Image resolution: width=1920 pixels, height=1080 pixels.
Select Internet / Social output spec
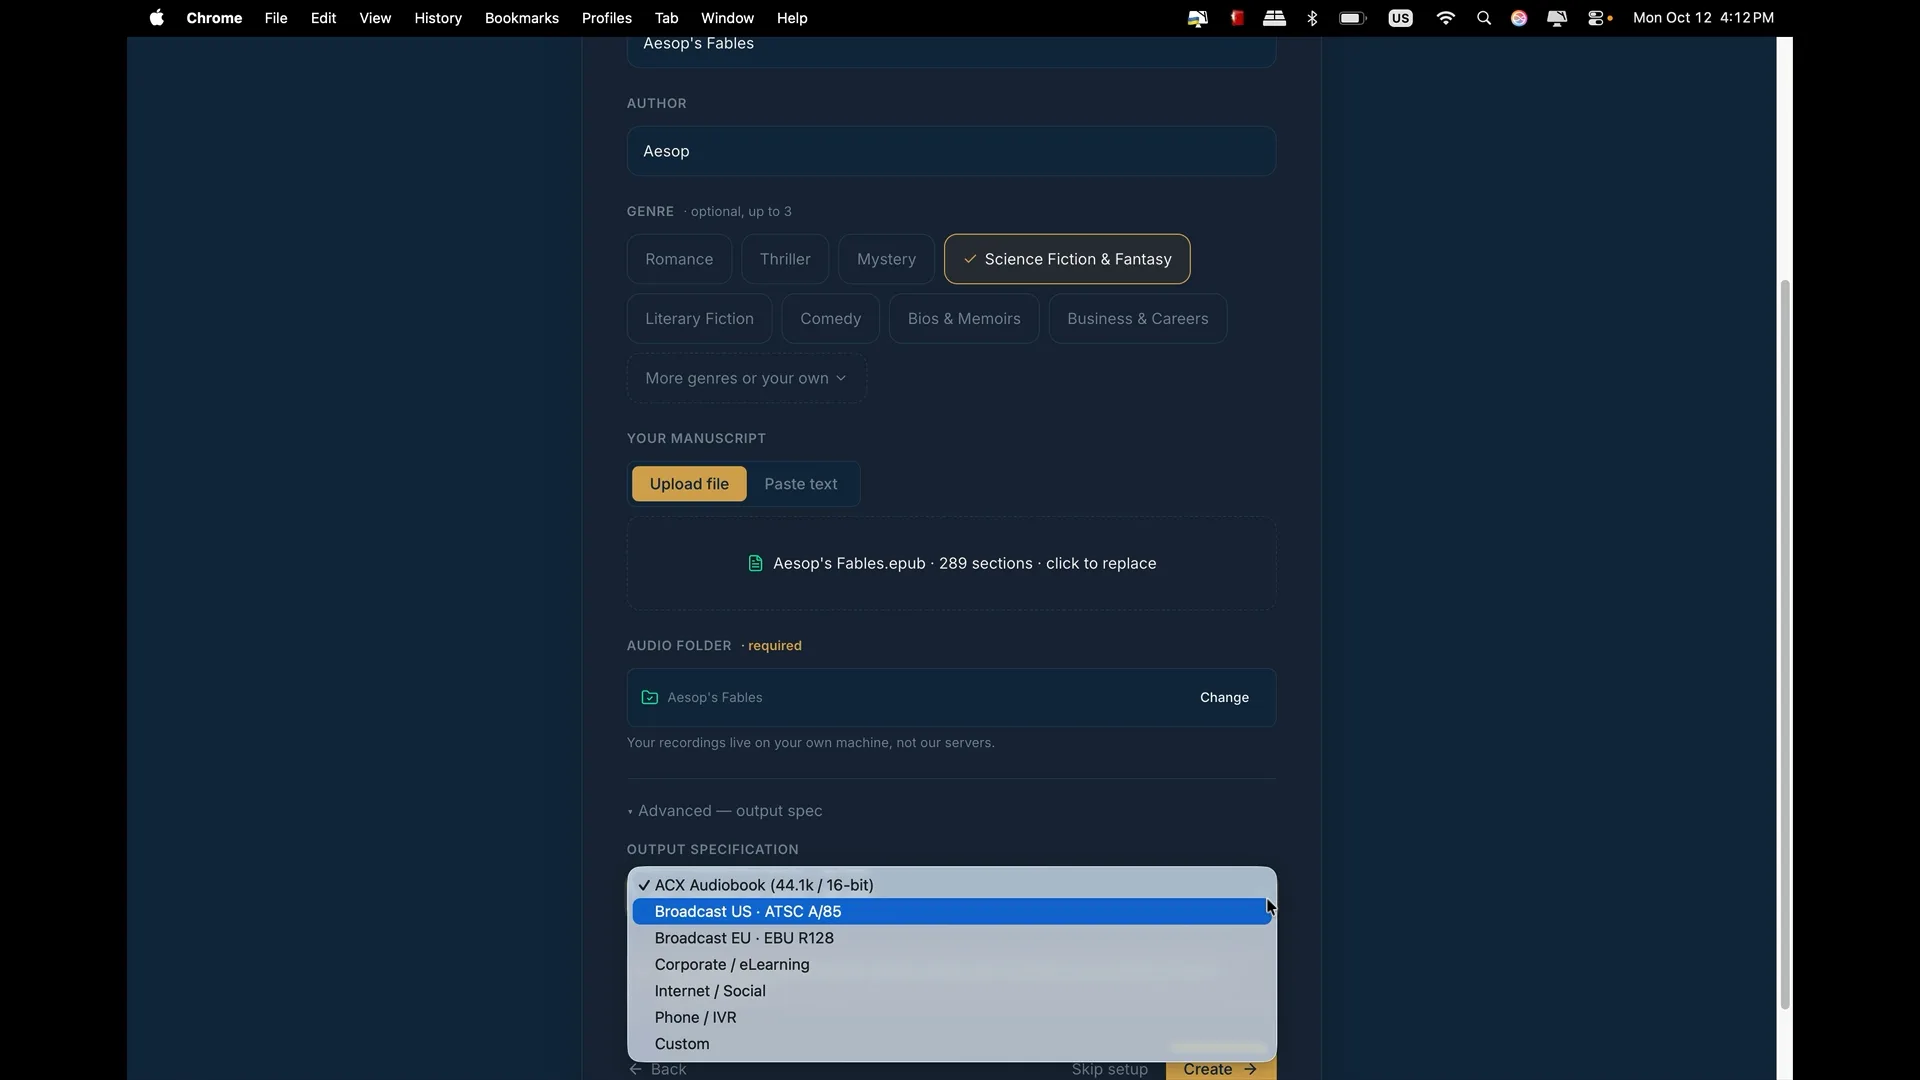pos(952,991)
